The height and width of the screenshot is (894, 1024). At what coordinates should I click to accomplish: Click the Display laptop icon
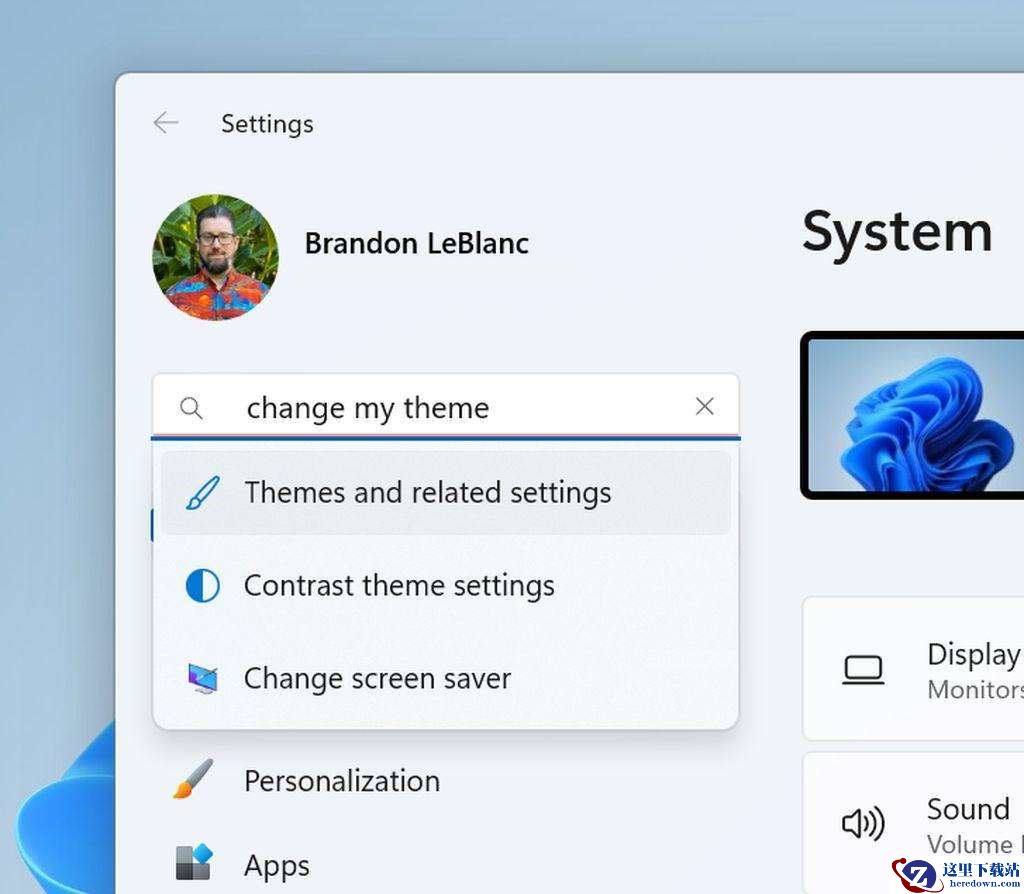tap(863, 670)
